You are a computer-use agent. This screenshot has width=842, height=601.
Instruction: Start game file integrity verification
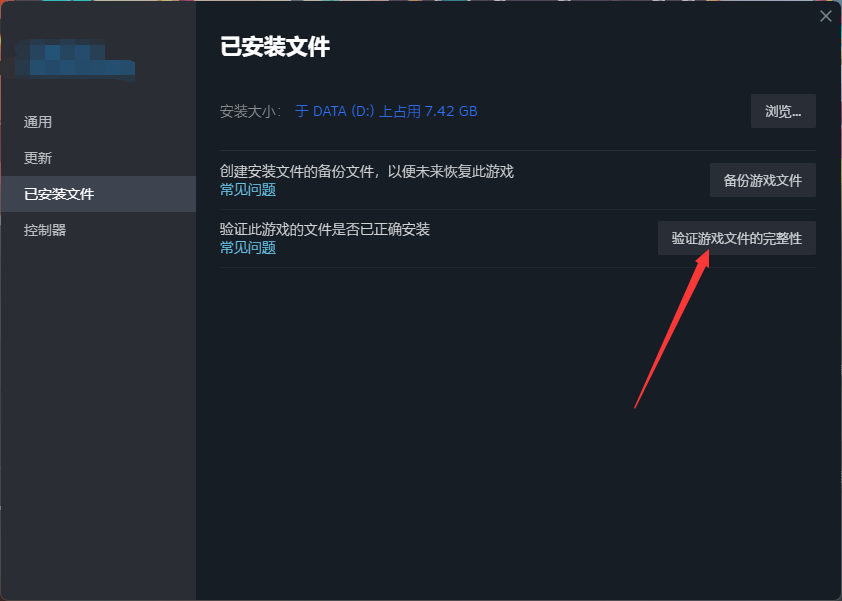point(736,238)
